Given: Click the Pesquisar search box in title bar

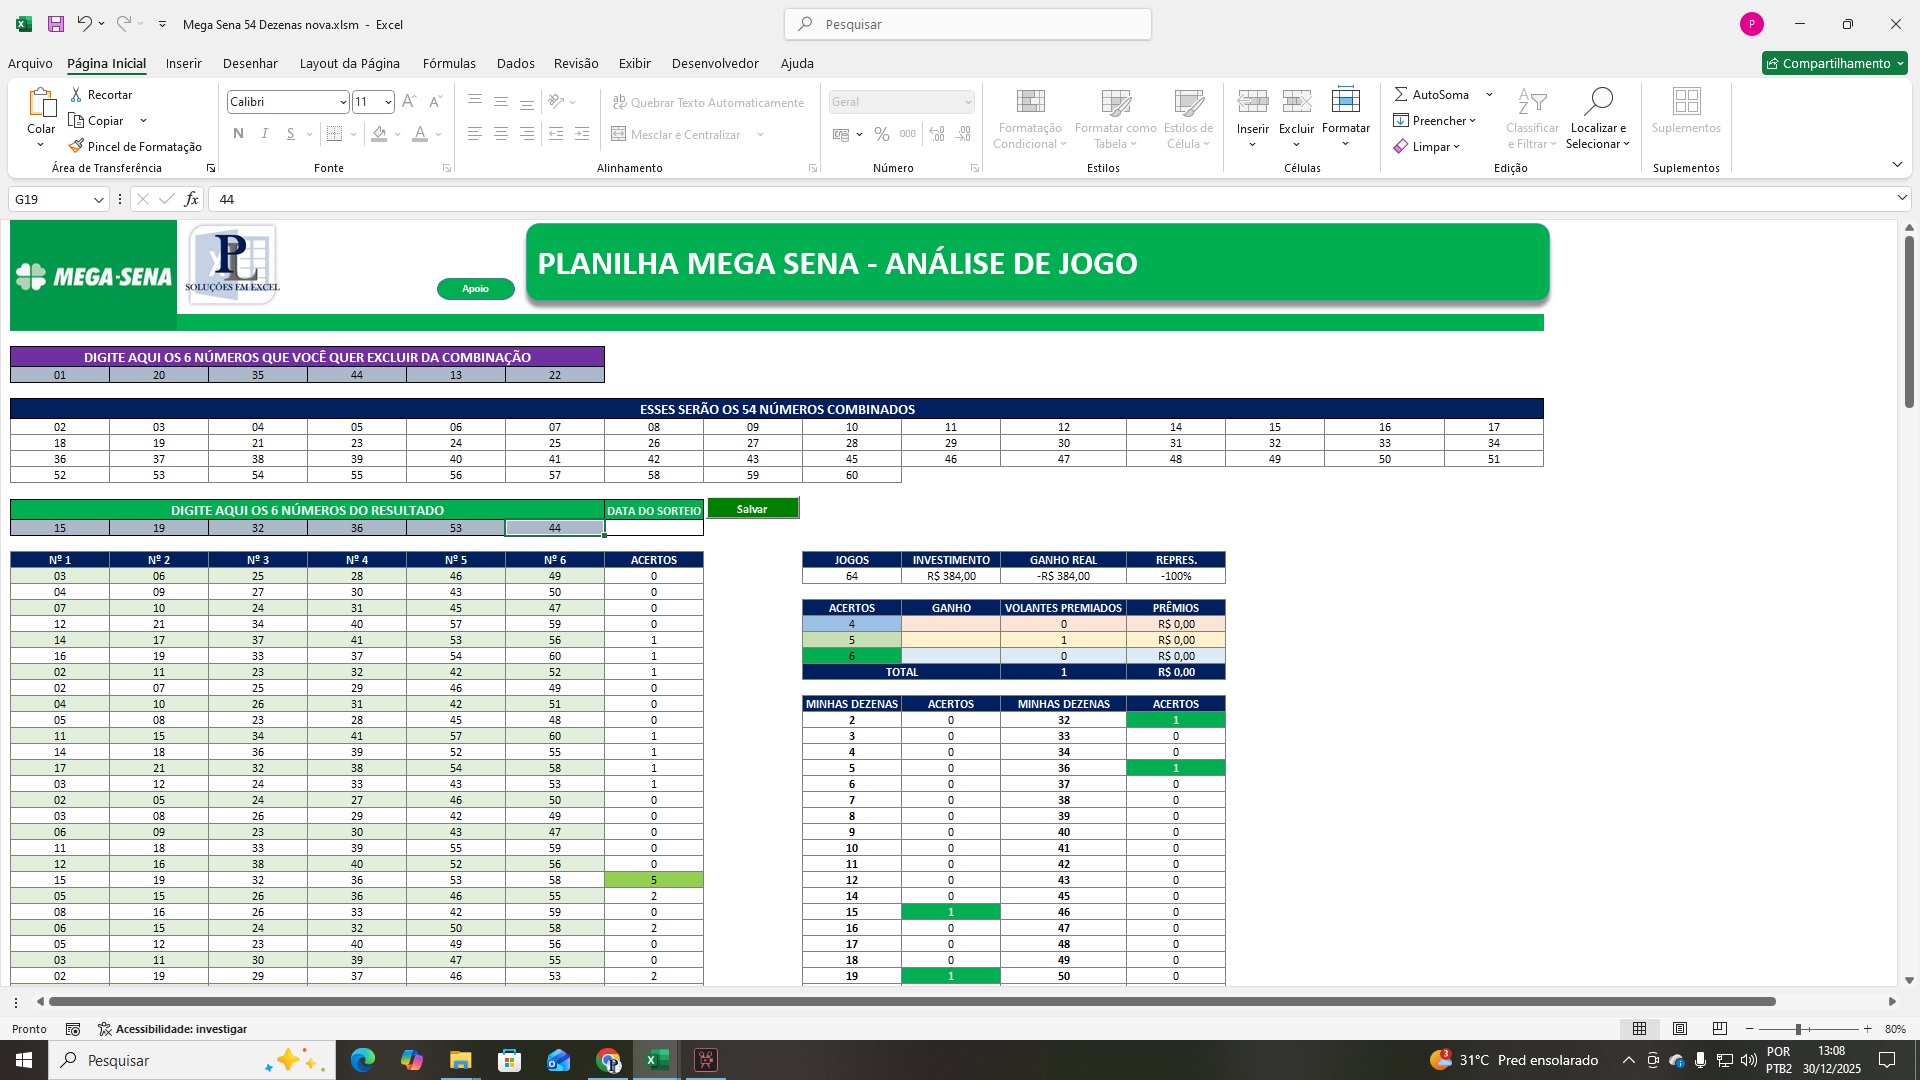Looking at the screenshot, I should pyautogui.click(x=967, y=24).
